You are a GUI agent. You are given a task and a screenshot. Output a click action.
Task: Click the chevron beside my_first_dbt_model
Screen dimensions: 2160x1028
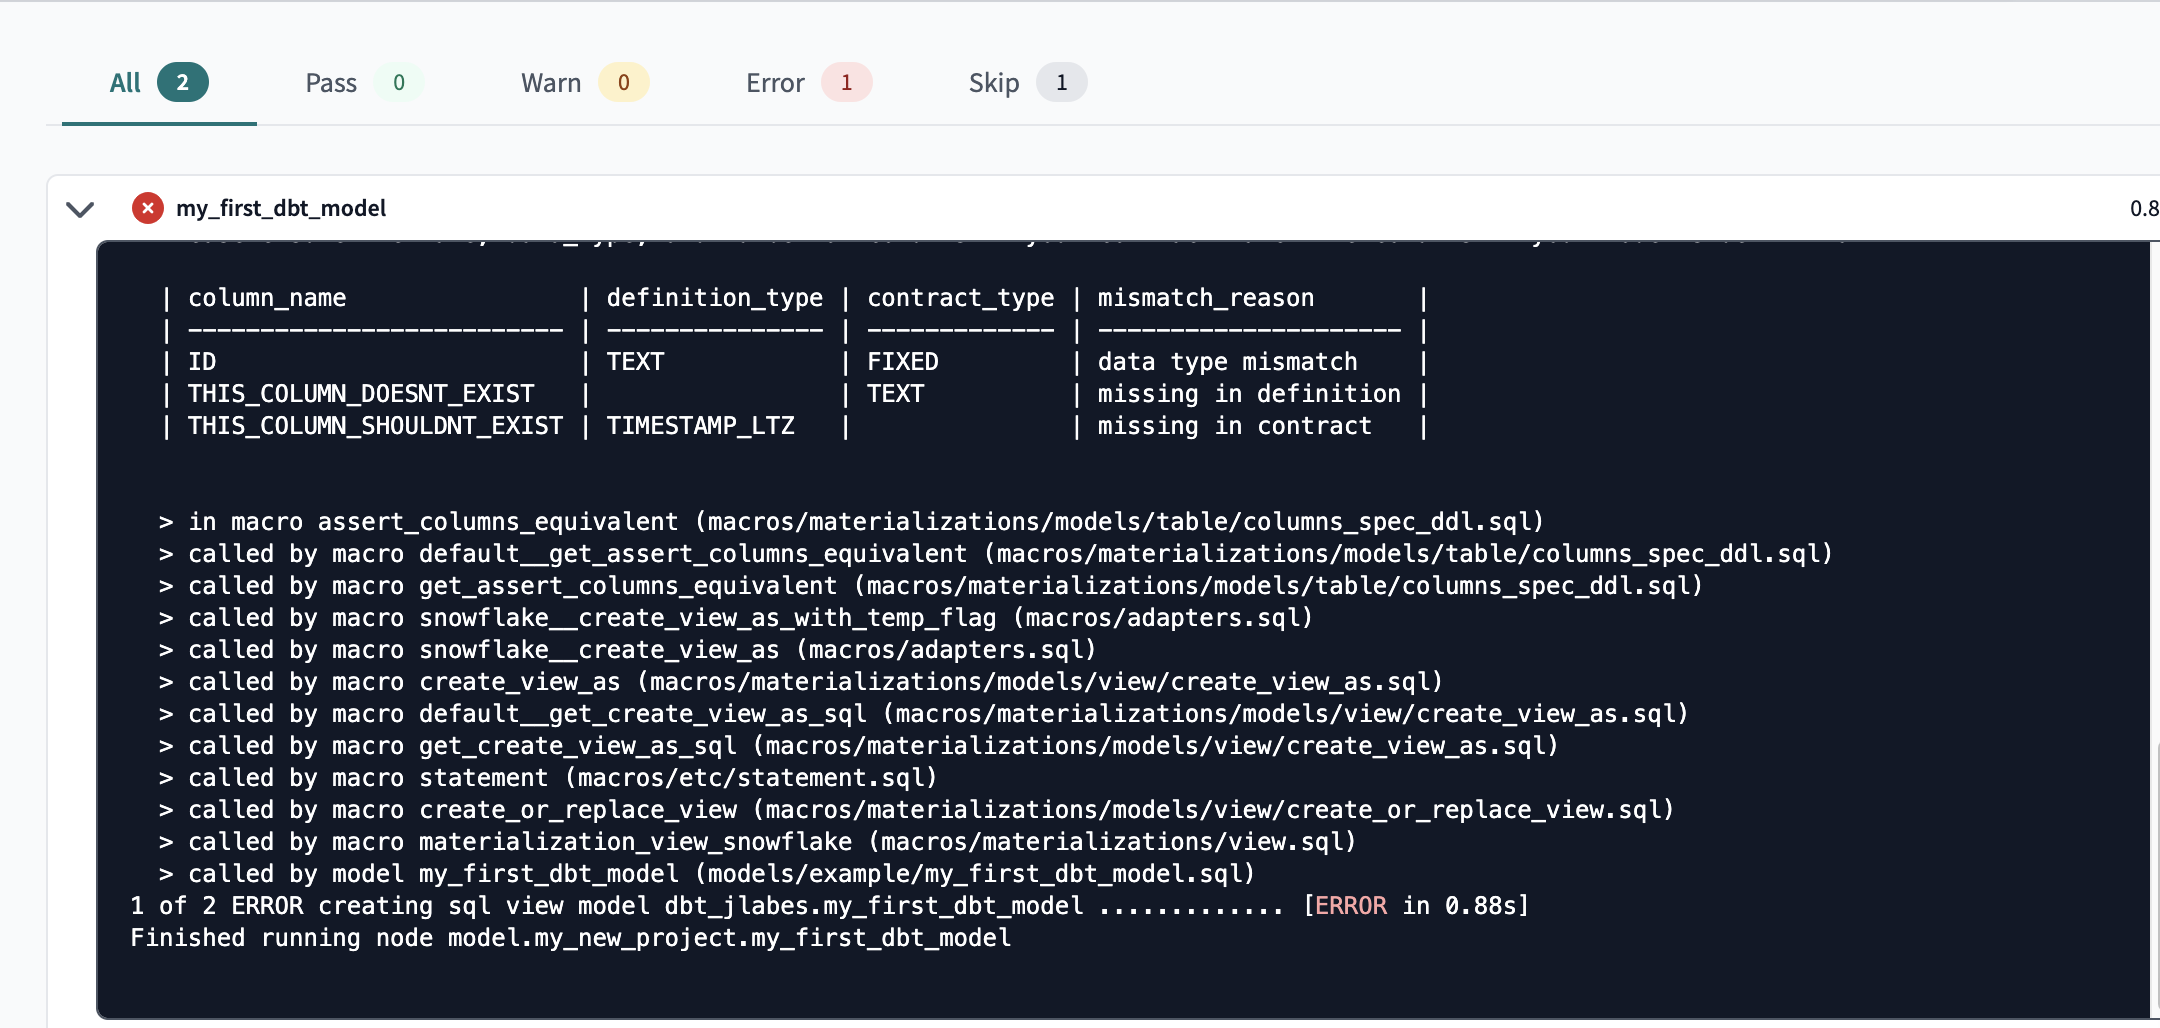point(80,209)
